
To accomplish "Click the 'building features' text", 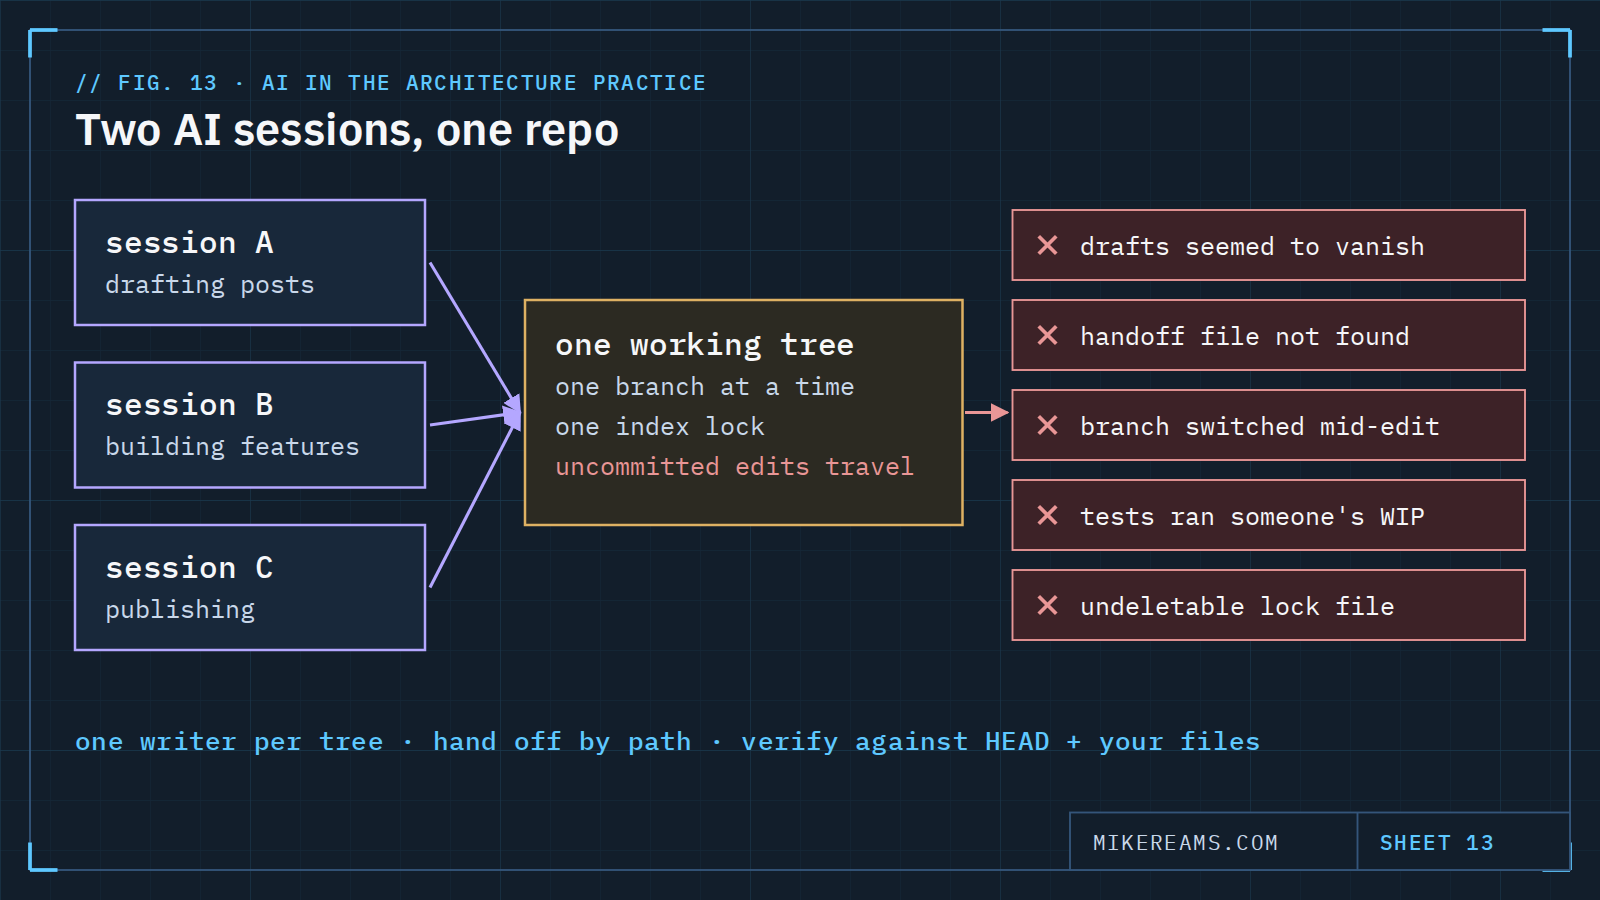I will pyautogui.click(x=232, y=447).
